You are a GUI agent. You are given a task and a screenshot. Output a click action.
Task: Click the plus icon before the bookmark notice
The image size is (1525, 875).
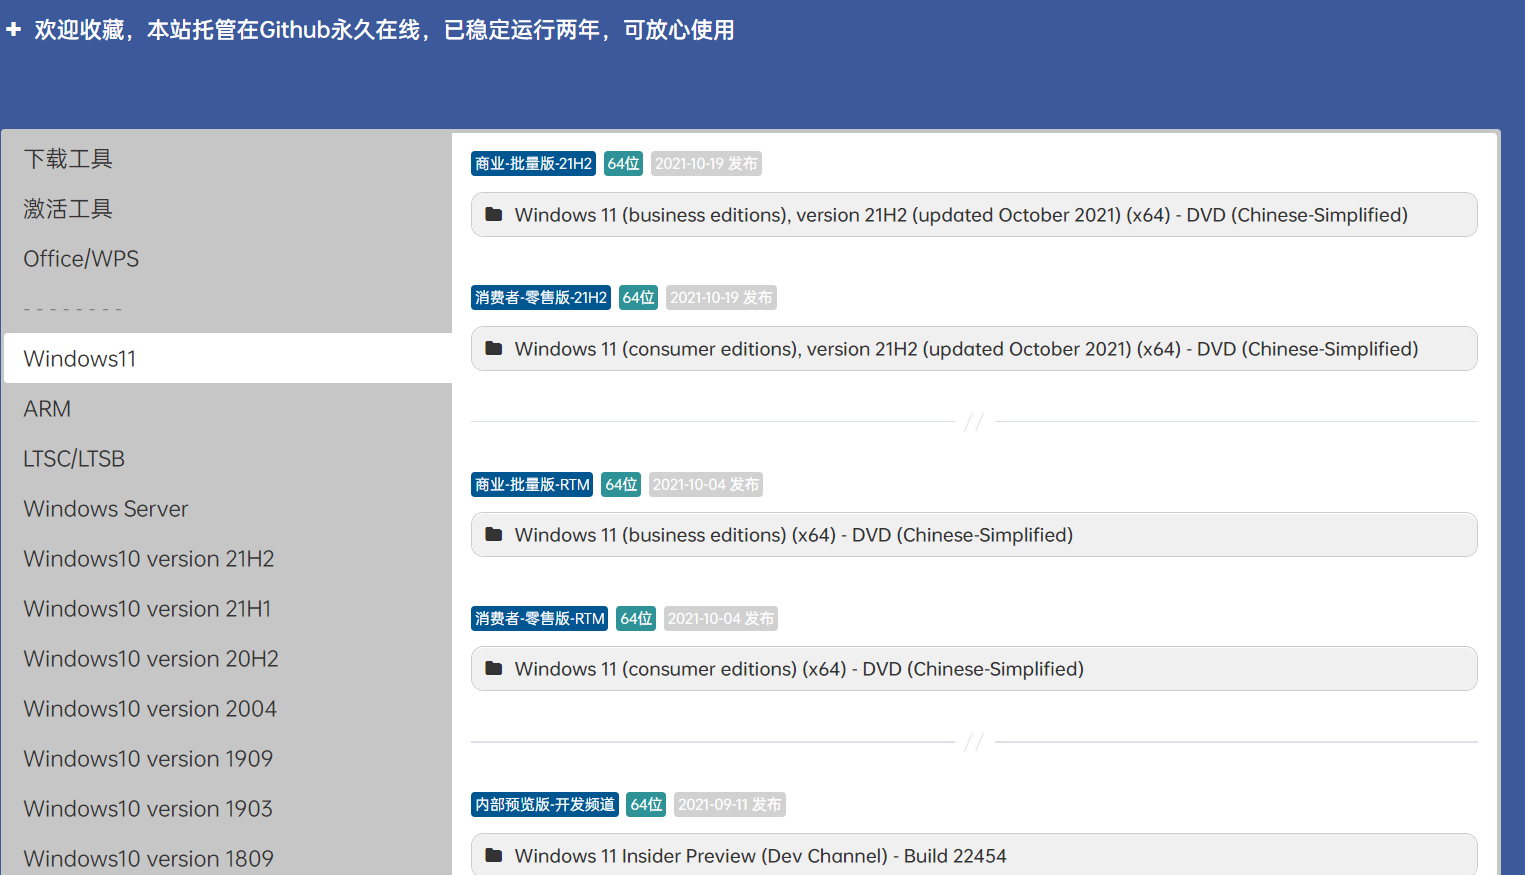point(14,30)
